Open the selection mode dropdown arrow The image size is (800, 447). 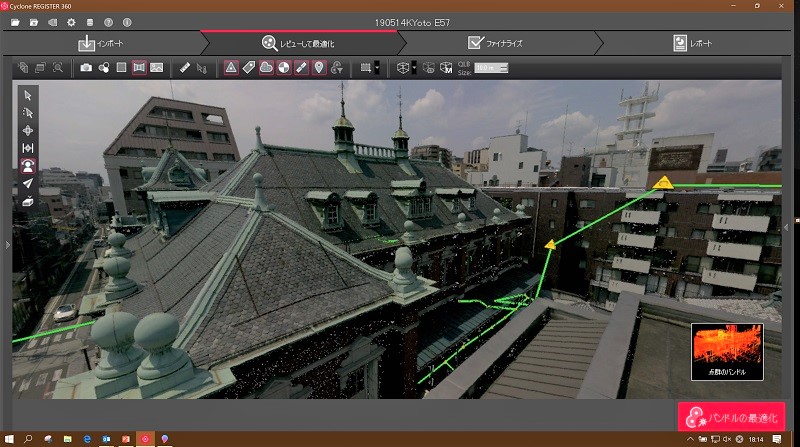click(376, 68)
